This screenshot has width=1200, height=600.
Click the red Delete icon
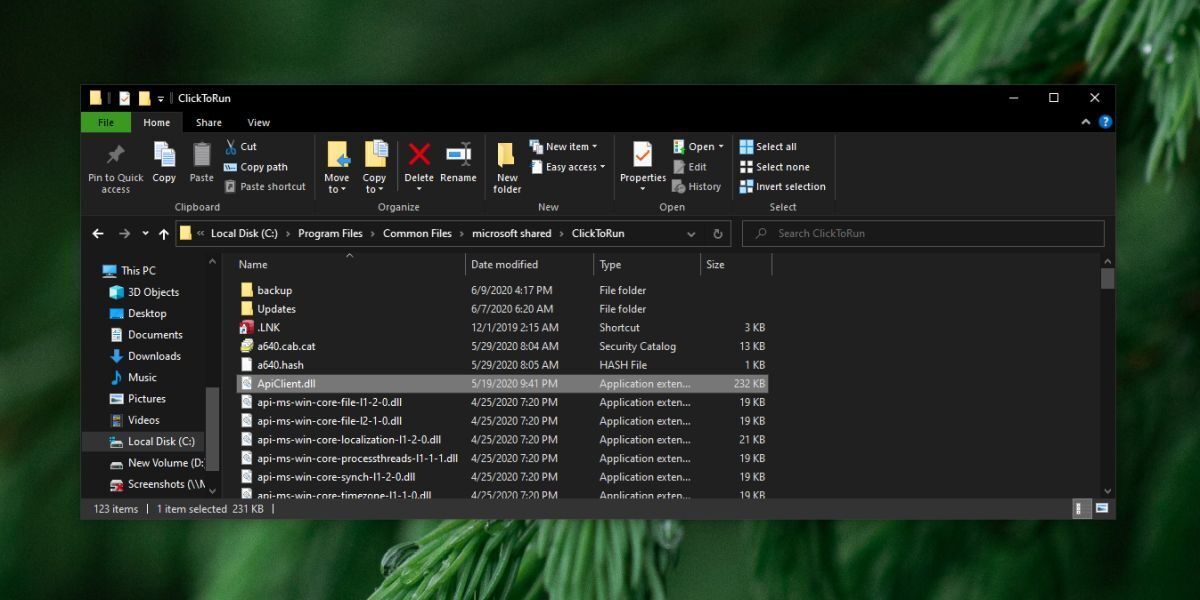coord(419,155)
